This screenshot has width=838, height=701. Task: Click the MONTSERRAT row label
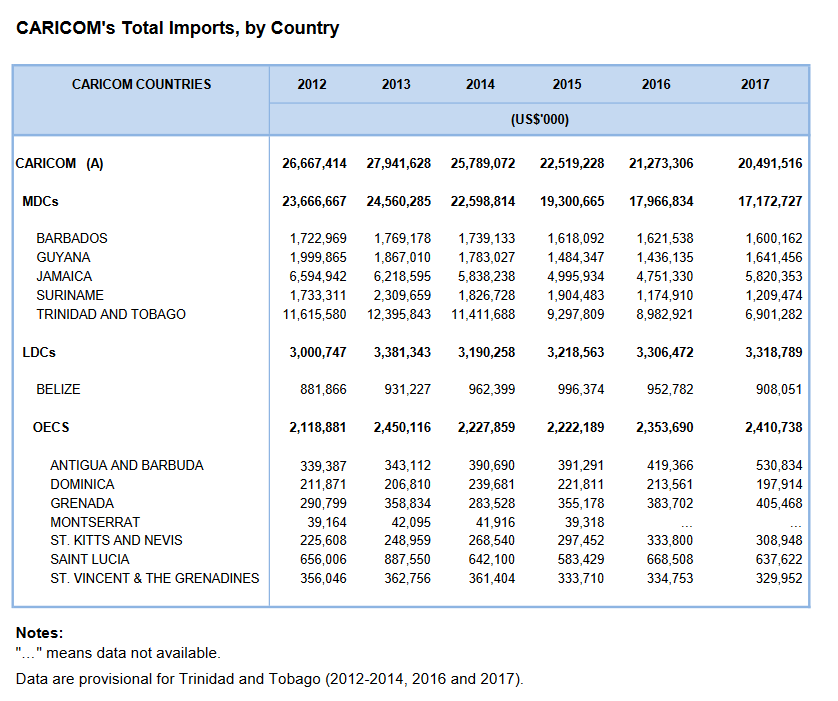pos(95,522)
